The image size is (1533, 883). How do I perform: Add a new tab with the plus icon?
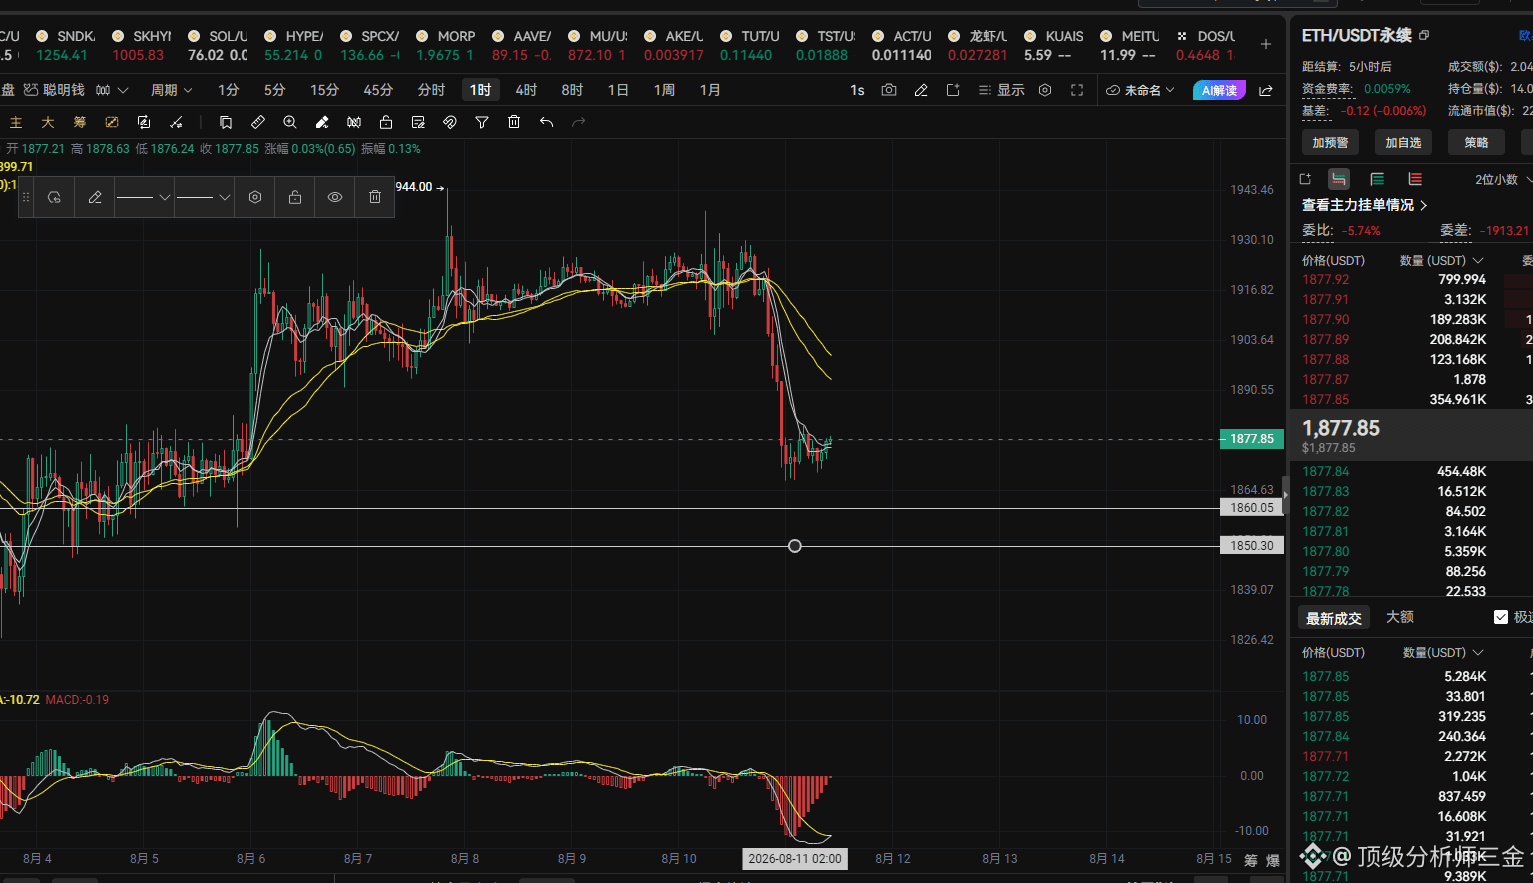point(1266,44)
